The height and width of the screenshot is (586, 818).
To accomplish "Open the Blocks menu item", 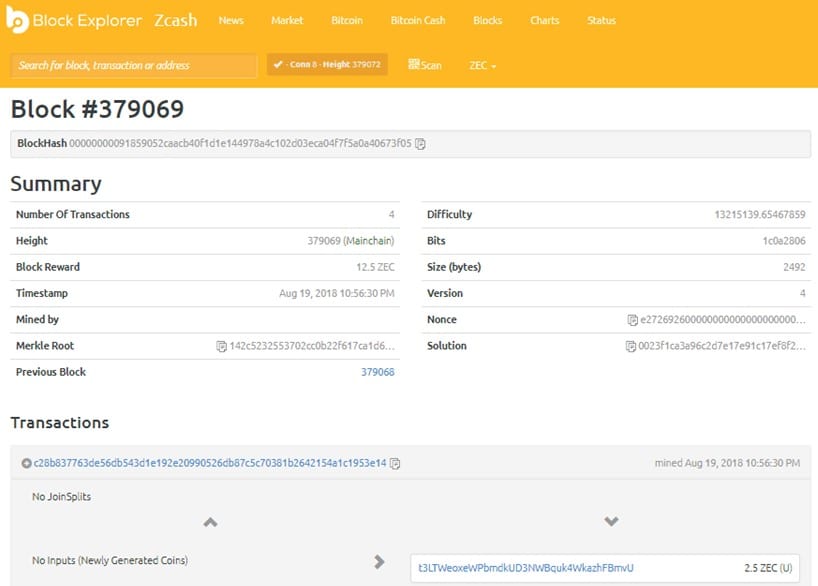I will (x=488, y=20).
